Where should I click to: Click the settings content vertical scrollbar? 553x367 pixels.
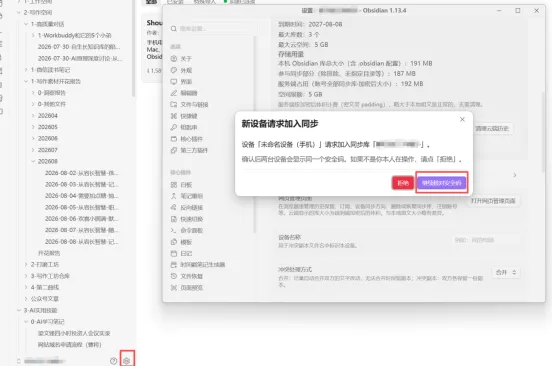(543, 132)
